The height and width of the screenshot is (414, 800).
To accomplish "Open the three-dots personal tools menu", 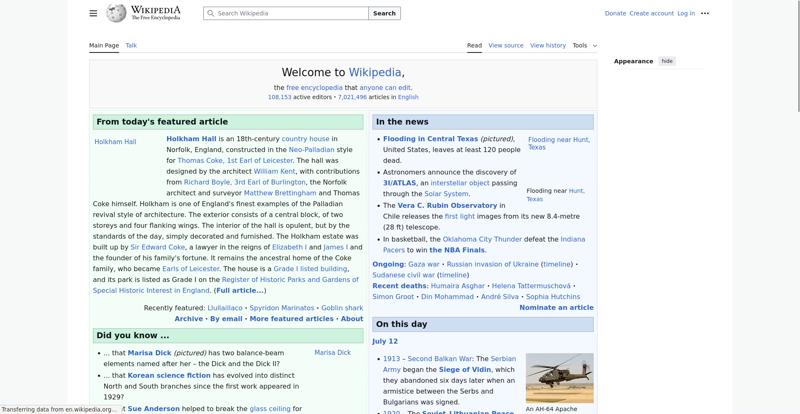I will pyautogui.click(x=705, y=13).
